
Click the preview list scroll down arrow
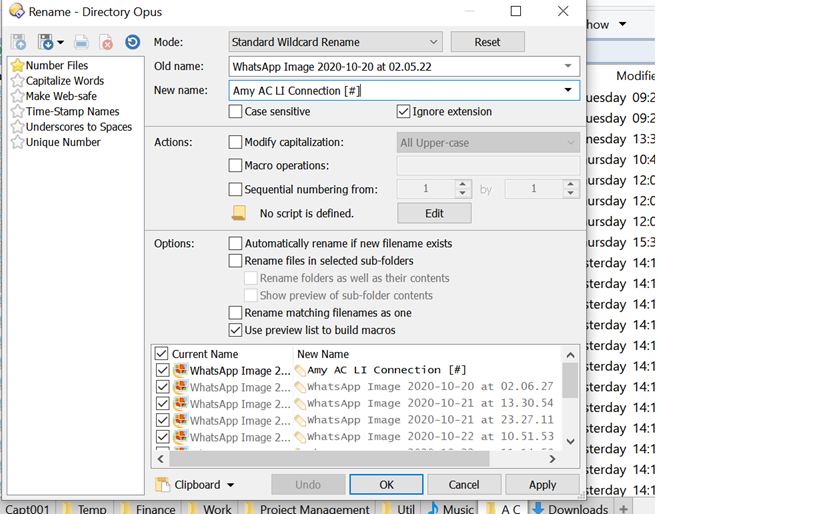click(570, 441)
